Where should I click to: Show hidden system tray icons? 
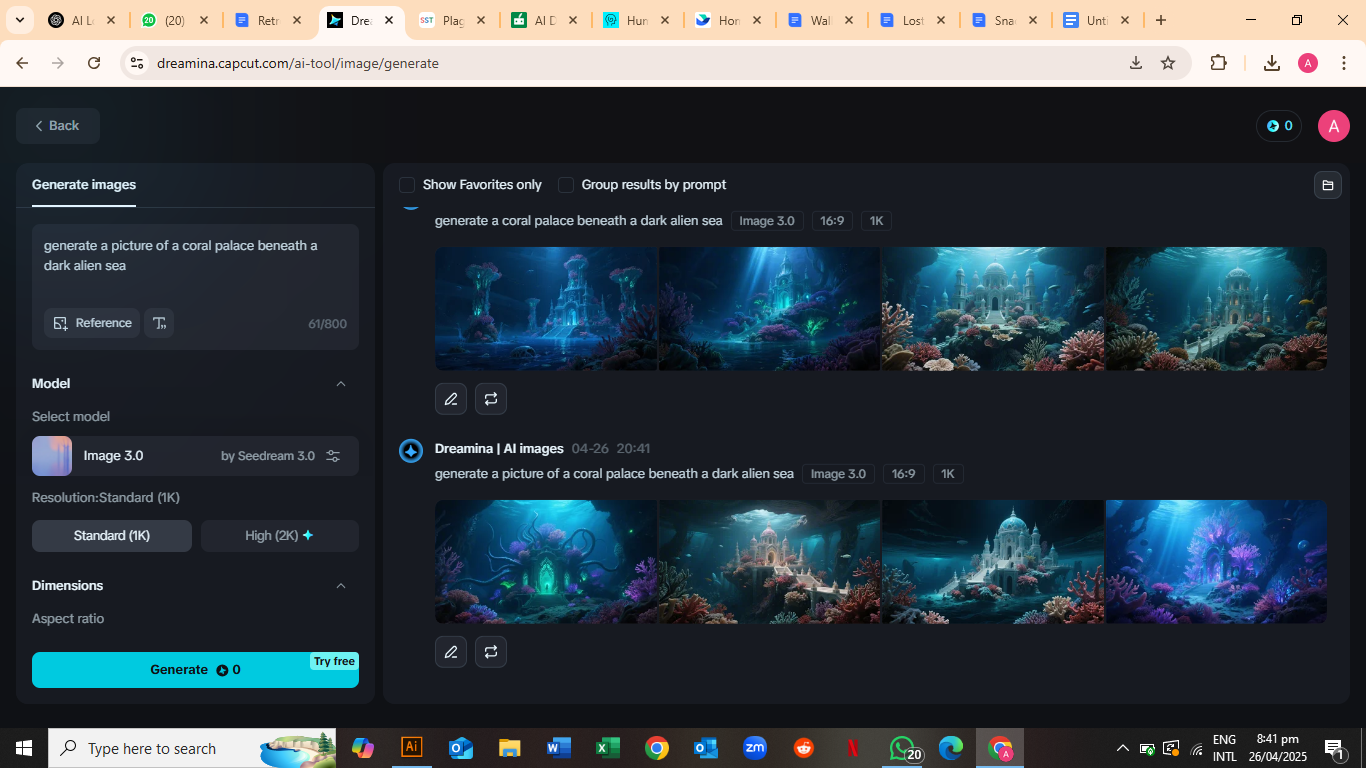point(1123,748)
